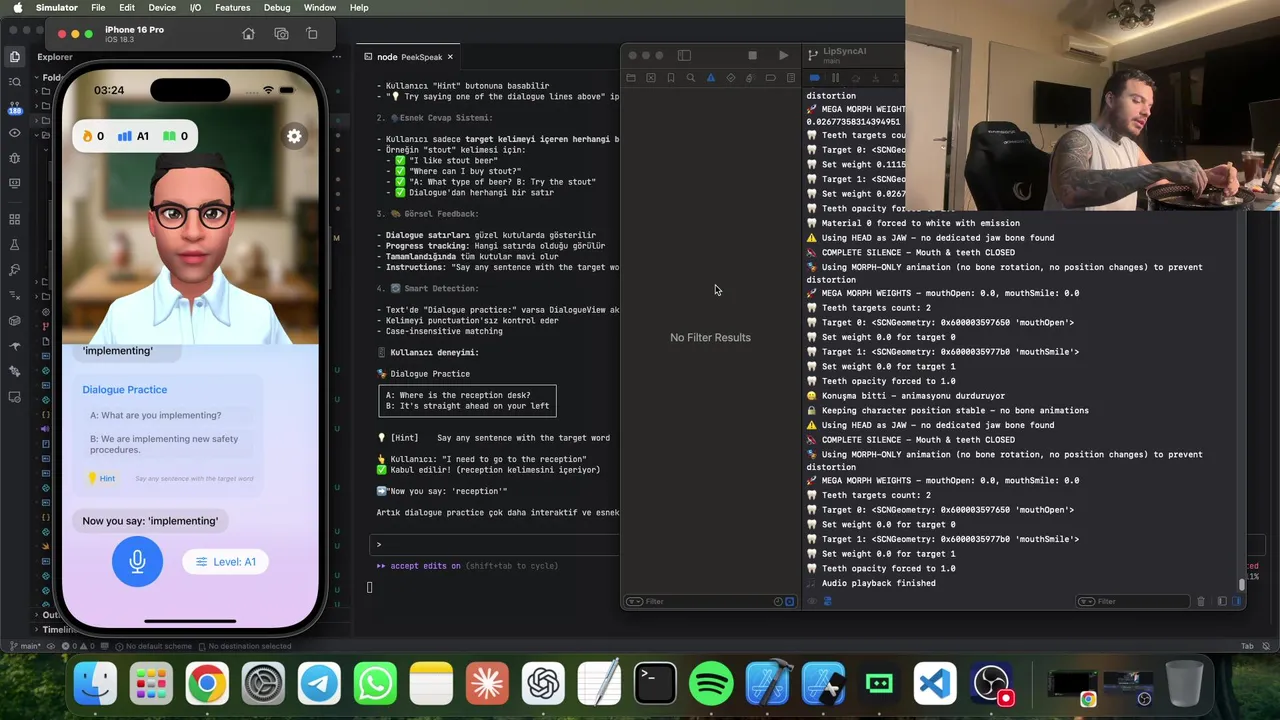Open Xcode's Breakpoint navigator tag icon
The height and width of the screenshot is (720, 1280).
point(771,78)
